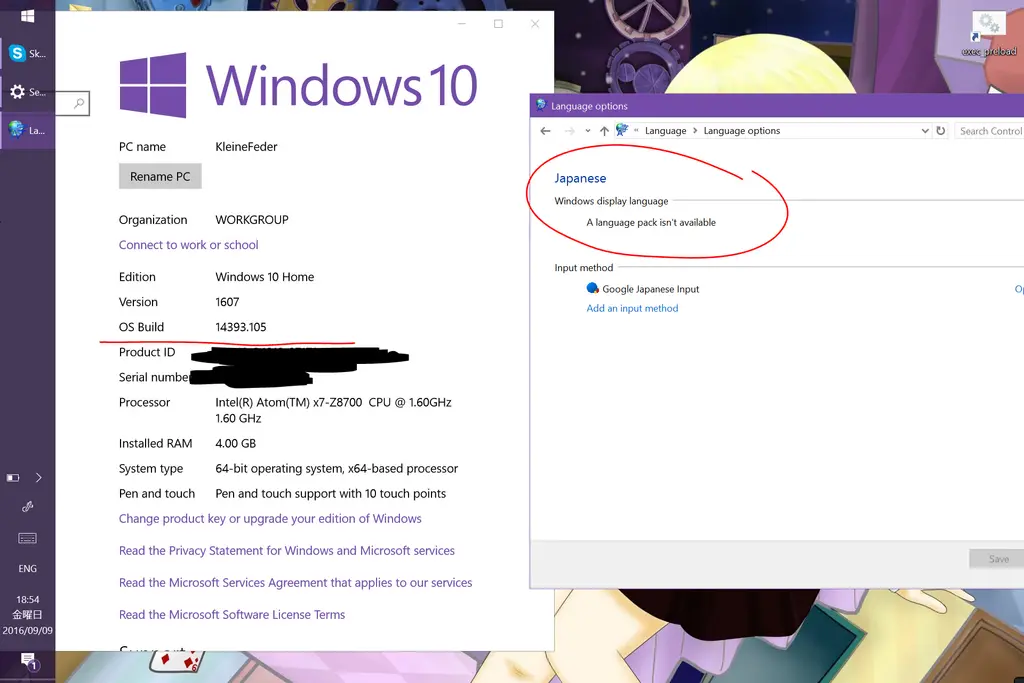This screenshot has width=1024, height=683.
Task: Maximize the Settings About window
Action: coord(498,24)
